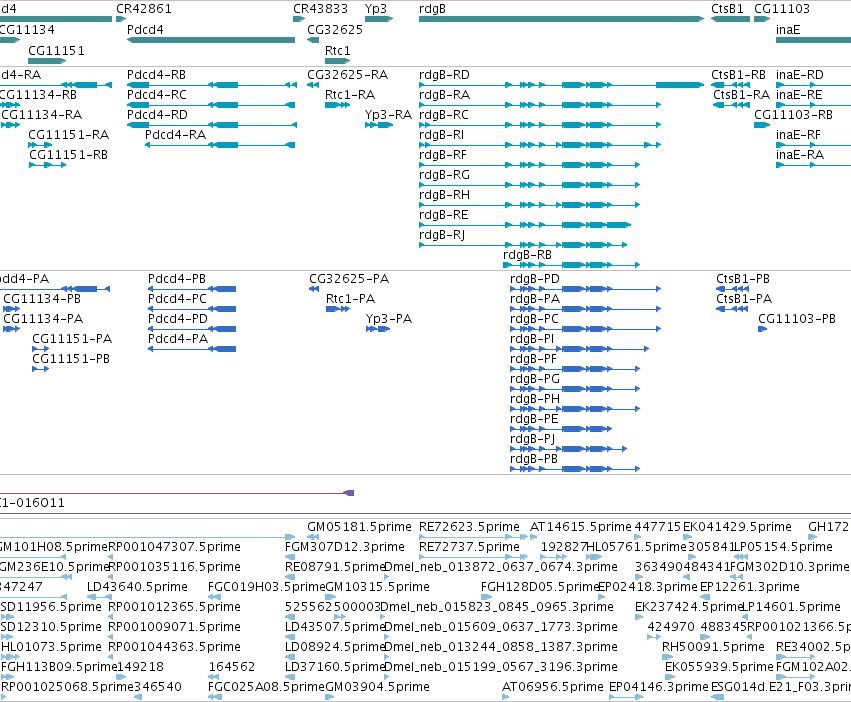The height and width of the screenshot is (702, 851).
Task: Click the CtsB1 gene label
Action: [727, 9]
